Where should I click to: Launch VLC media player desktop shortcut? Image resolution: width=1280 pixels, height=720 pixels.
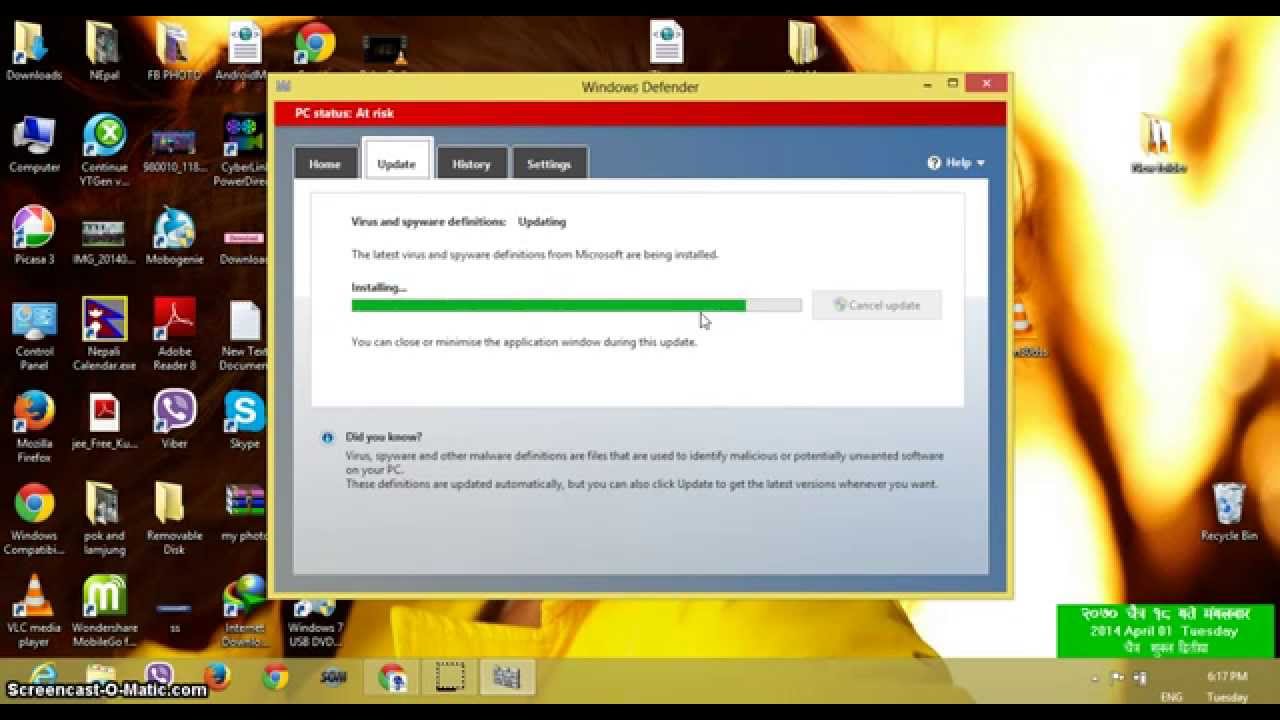pyautogui.click(x=34, y=610)
